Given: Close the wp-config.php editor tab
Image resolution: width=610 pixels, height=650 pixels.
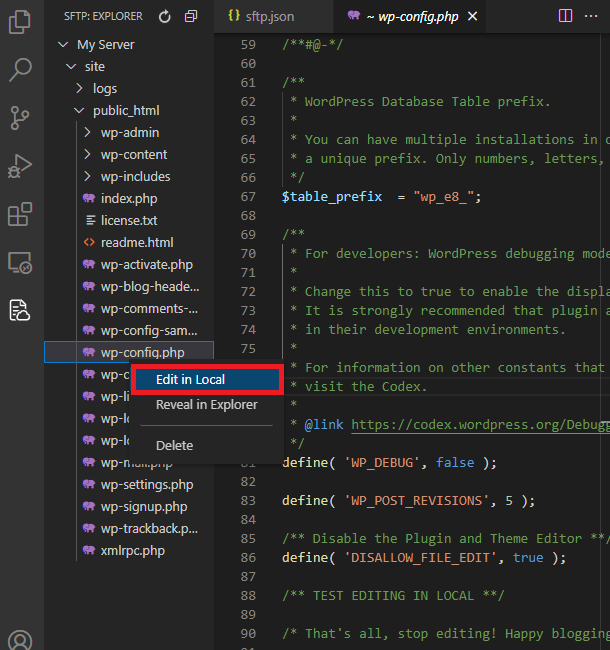Looking at the screenshot, I should pyautogui.click(x=473, y=16).
